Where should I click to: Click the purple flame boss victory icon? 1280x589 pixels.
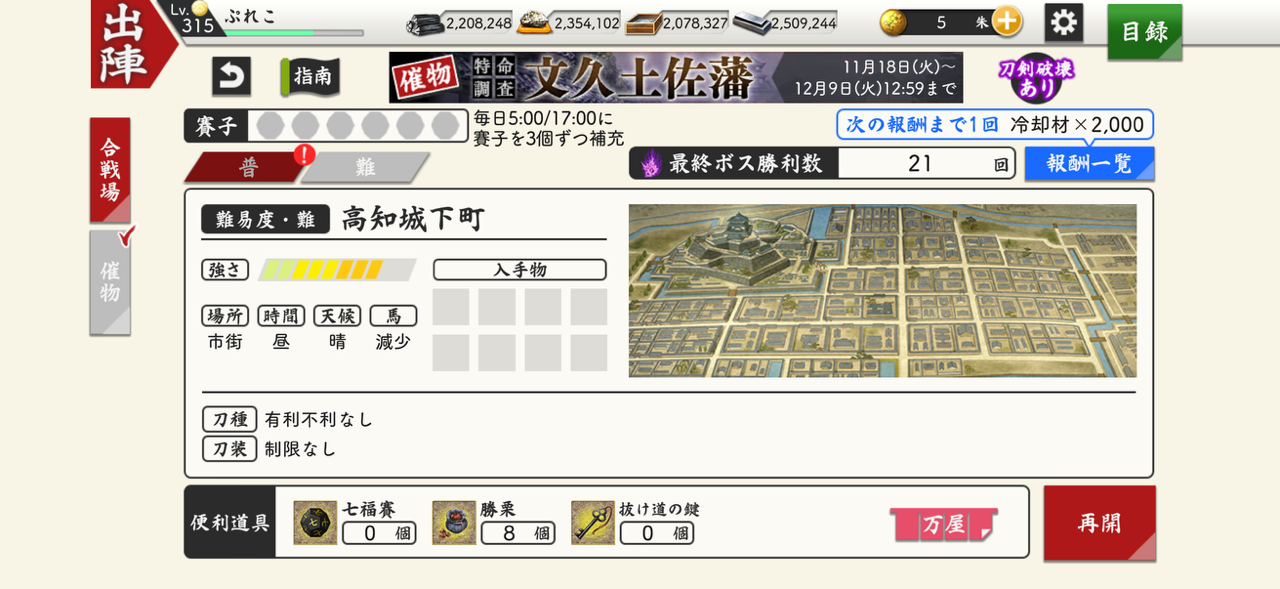(x=651, y=163)
